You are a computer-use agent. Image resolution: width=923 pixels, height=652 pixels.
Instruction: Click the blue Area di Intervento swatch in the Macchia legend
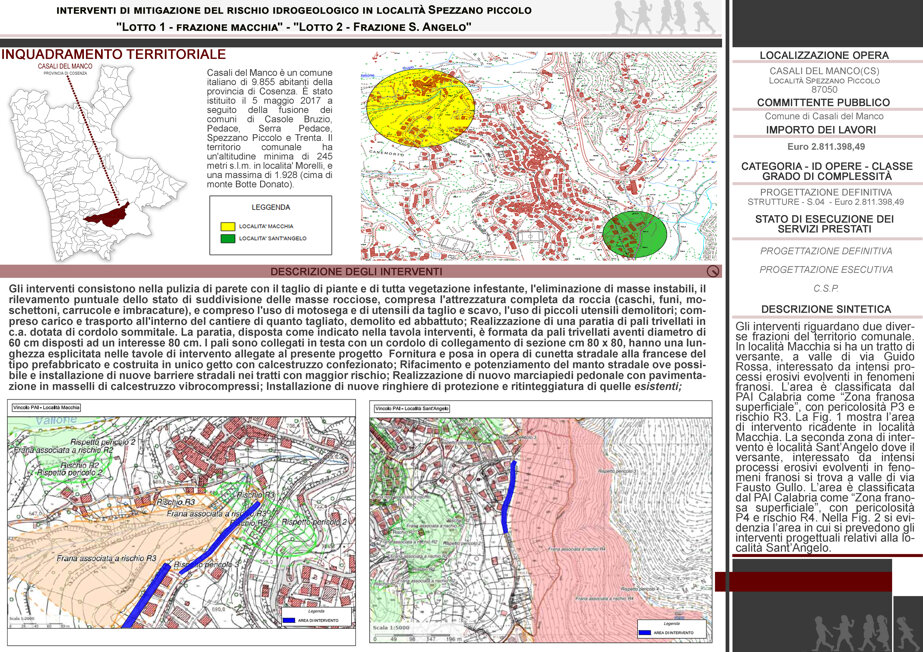coord(288,620)
